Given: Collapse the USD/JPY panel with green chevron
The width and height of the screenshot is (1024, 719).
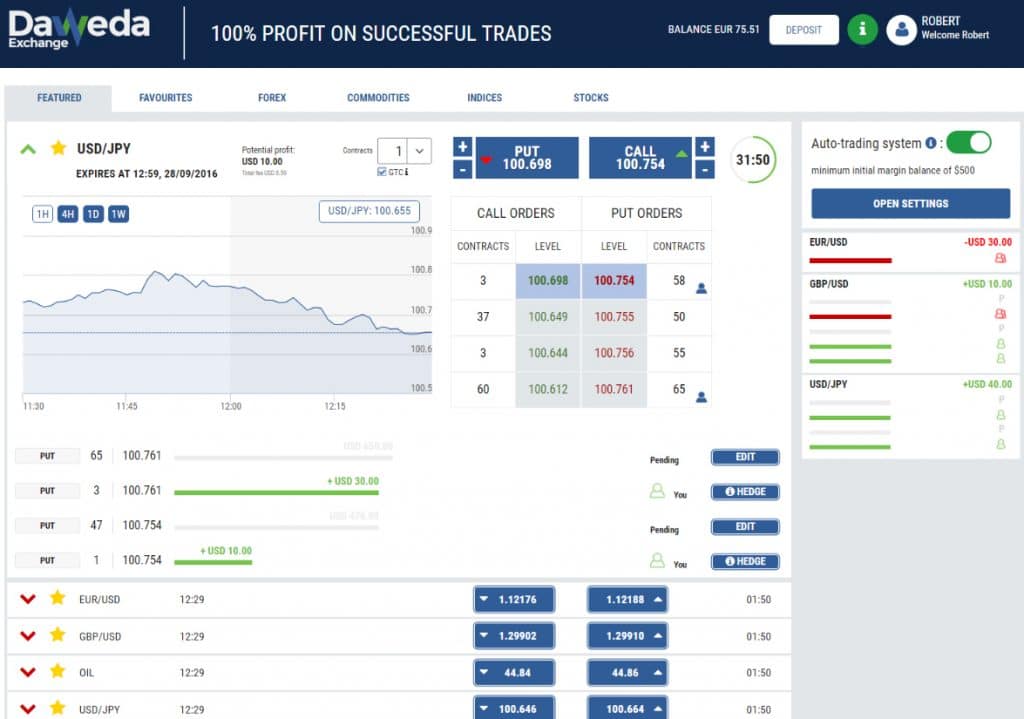Looking at the screenshot, I should coord(28,149).
